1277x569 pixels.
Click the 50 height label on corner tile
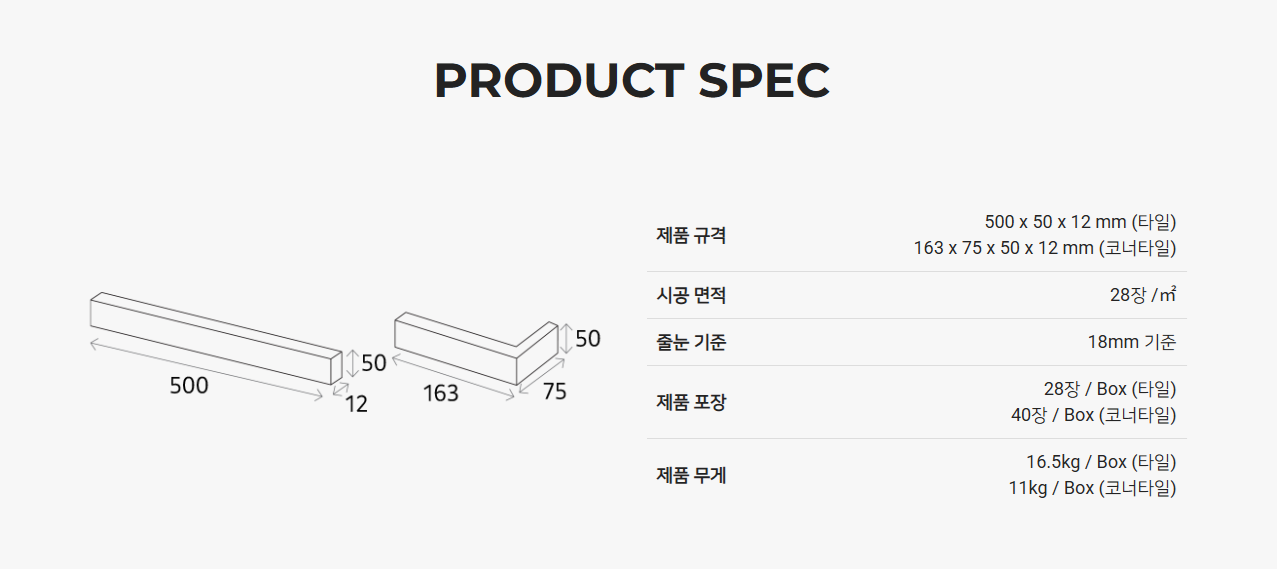[588, 339]
